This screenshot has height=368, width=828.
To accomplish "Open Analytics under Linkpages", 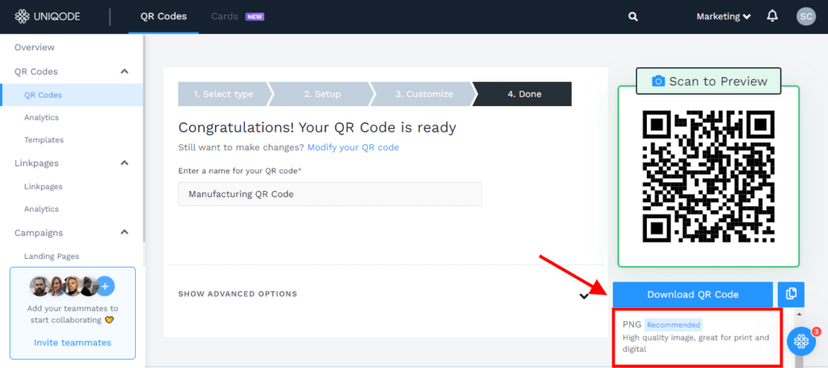I will click(x=41, y=209).
